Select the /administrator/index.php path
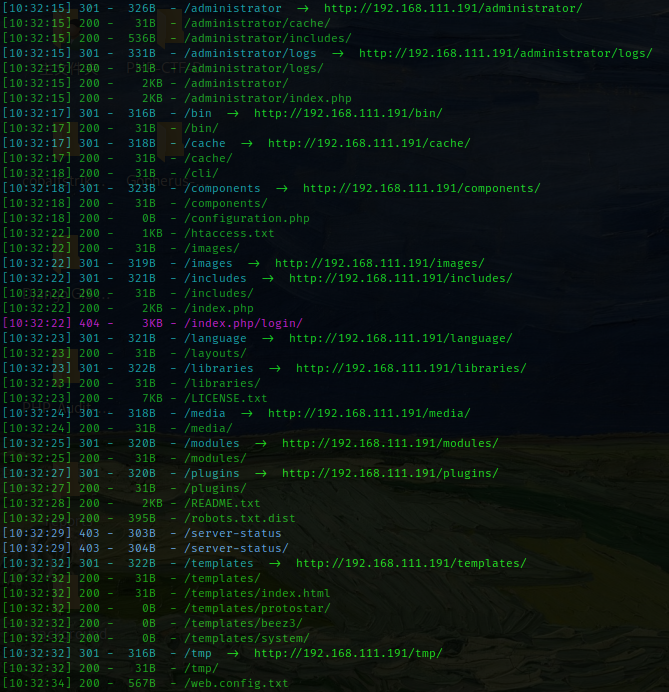The height and width of the screenshot is (692, 669). click(268, 98)
